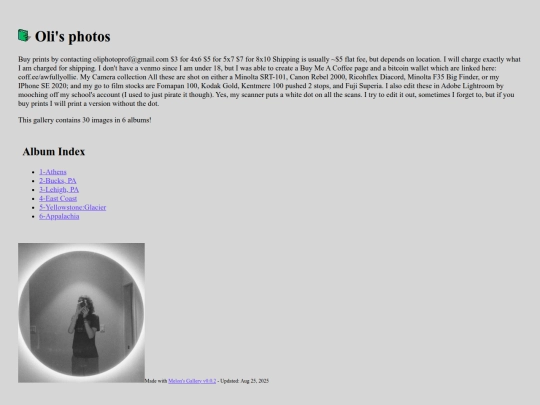Go to the 3-Lehigh, PA album
This screenshot has height=405, width=540.
point(59,190)
